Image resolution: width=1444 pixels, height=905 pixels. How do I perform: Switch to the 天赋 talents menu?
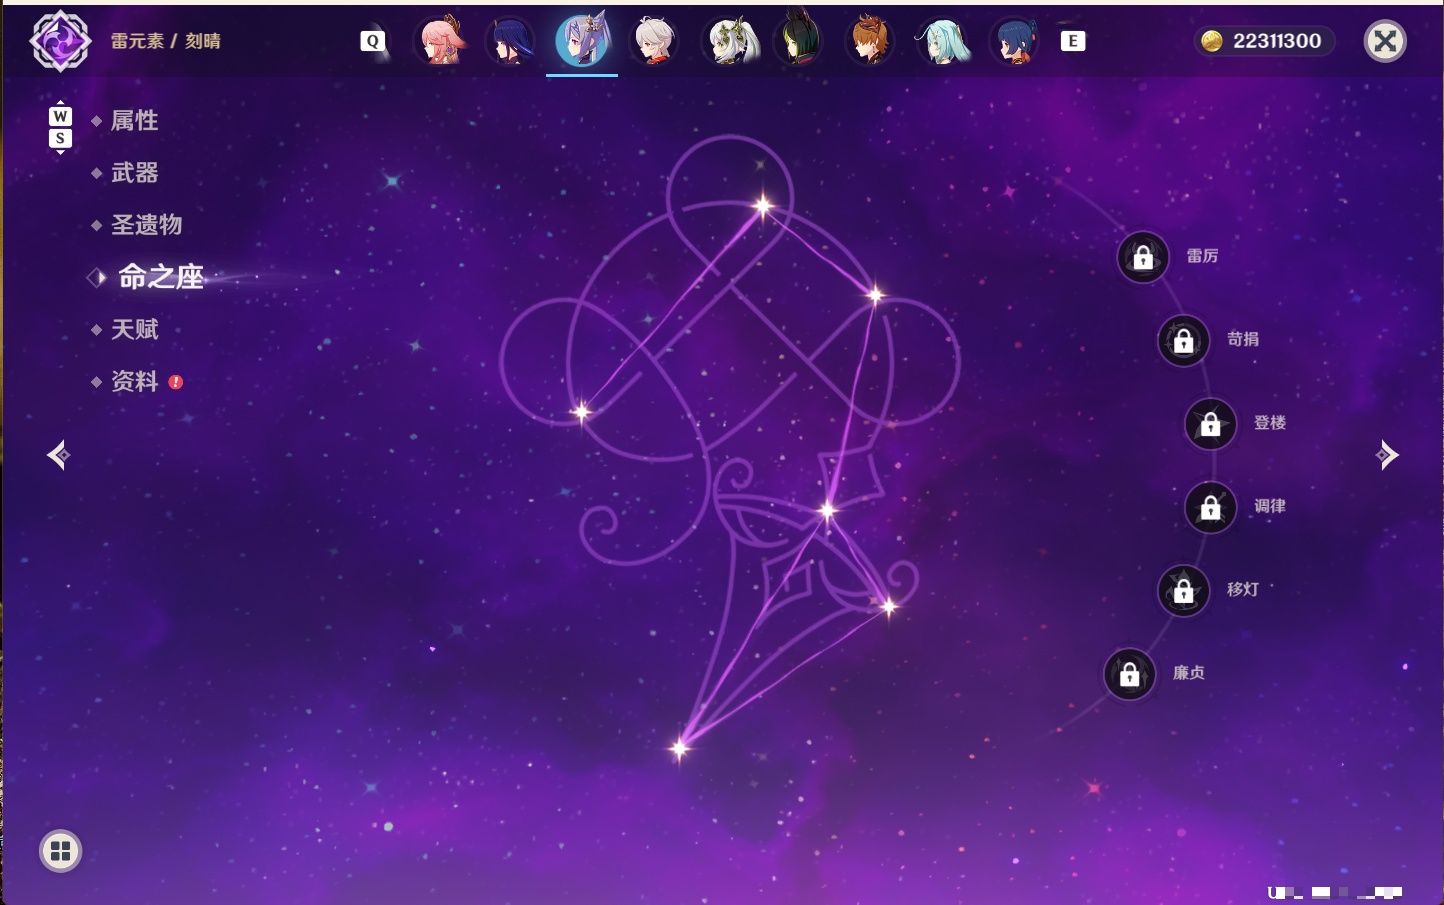pos(135,329)
